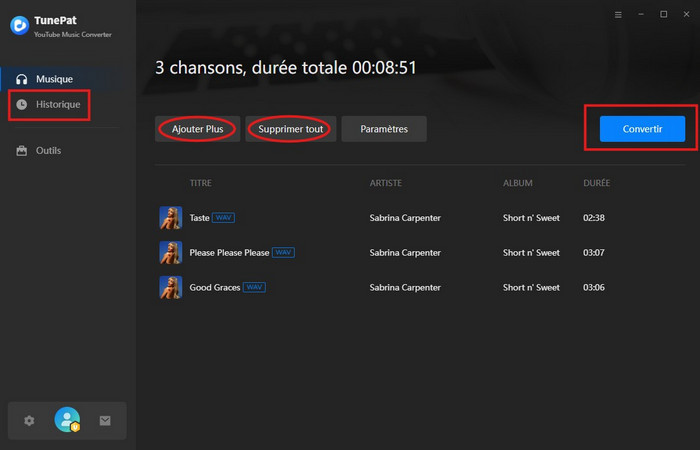Image resolution: width=700 pixels, height=450 pixels.
Task: Click the Outils toolbox icon
Action: pyautogui.click(x=21, y=151)
